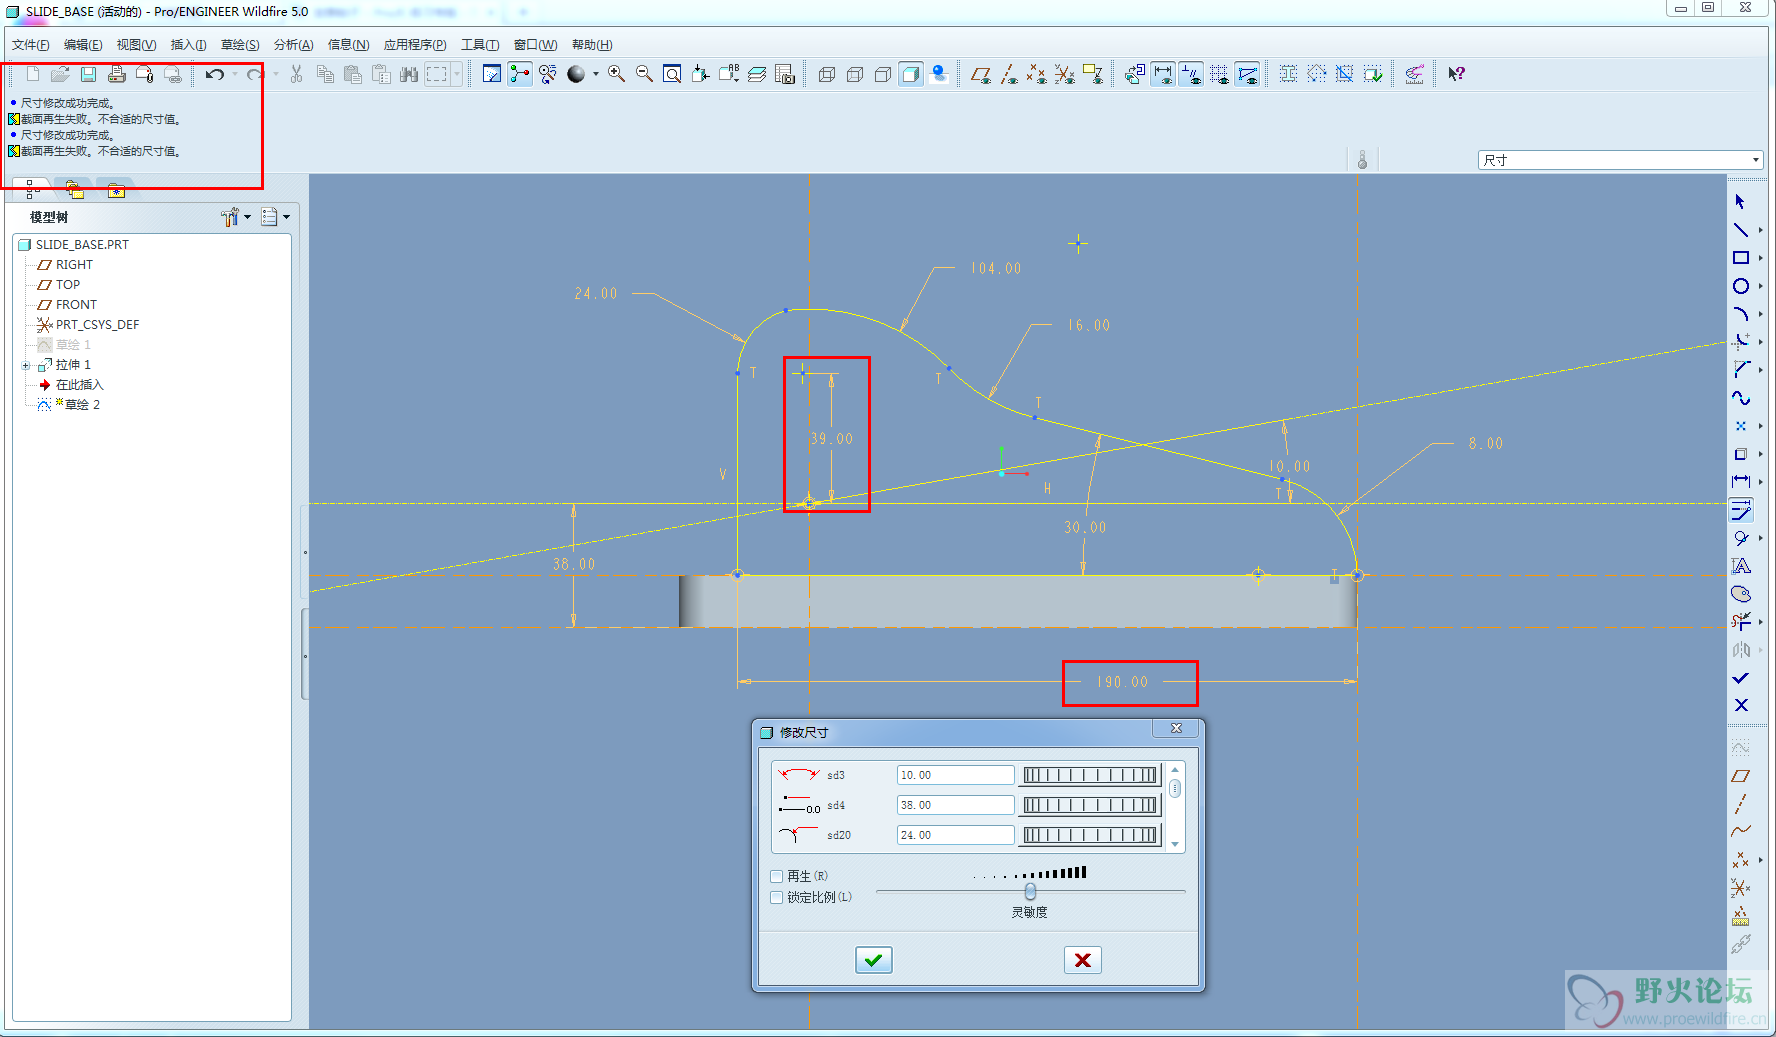Select the Fillet sketch tool

click(x=1740, y=342)
